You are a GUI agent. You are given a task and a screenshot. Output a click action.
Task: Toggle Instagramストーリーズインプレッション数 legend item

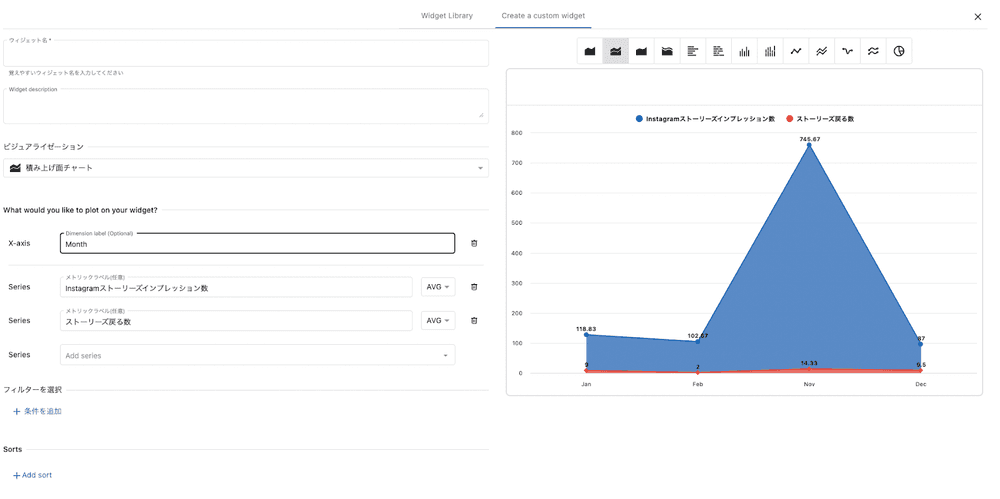[705, 119]
